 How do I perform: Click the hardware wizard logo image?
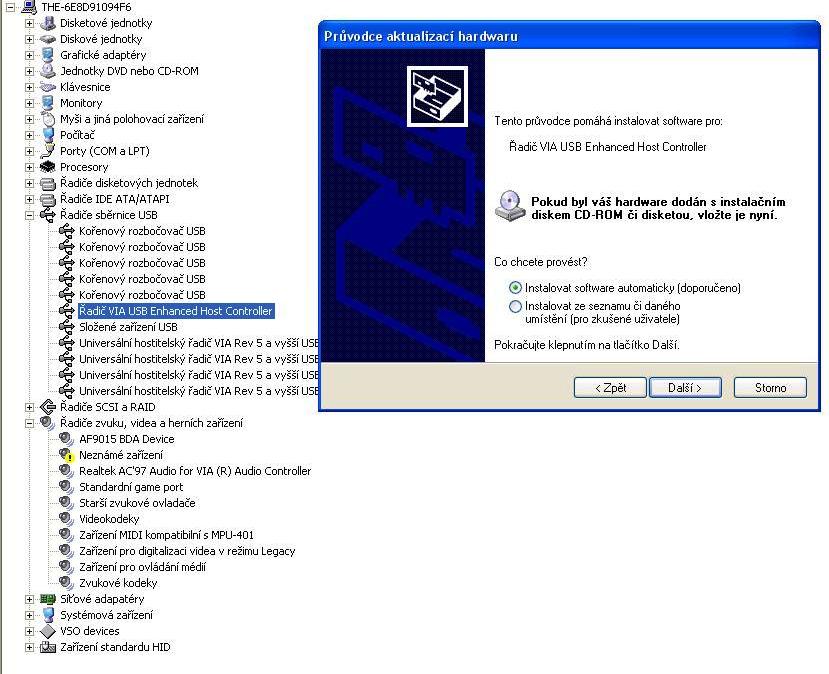pyautogui.click(x=437, y=96)
